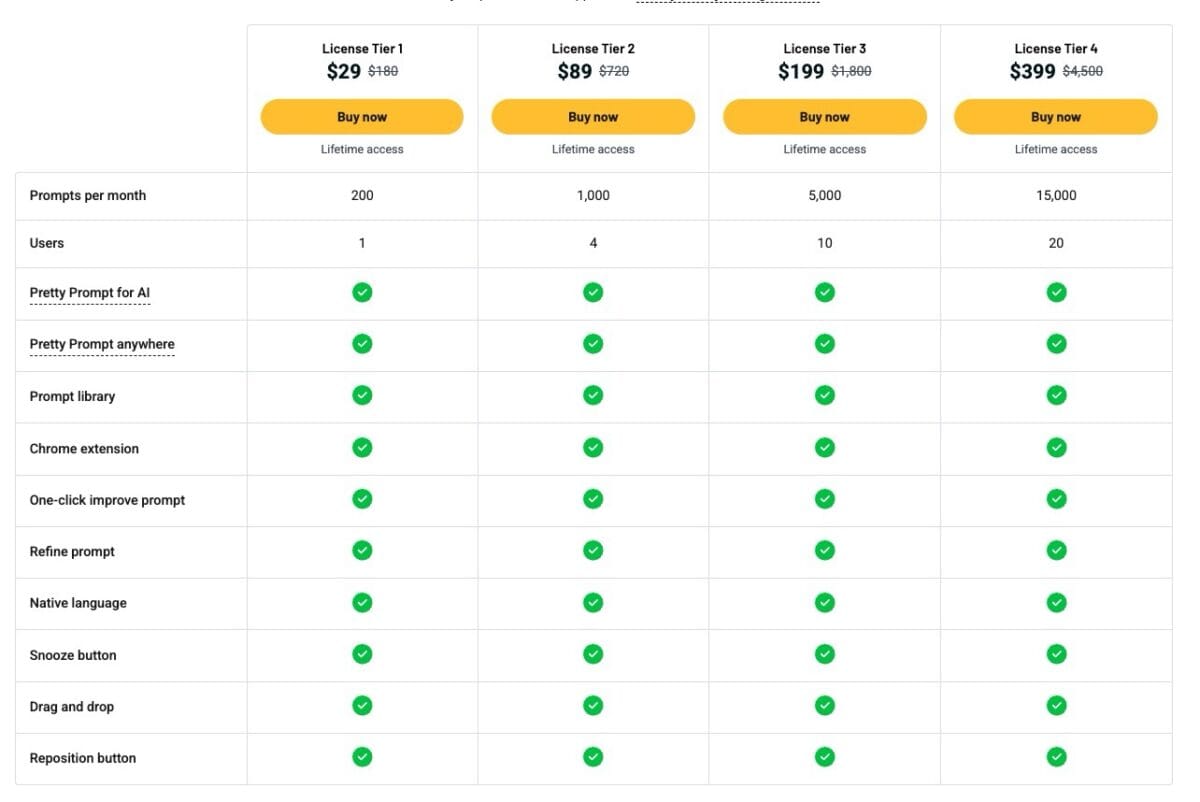Screen dimensions: 1200x802
Task: Click Tier 1 Native language checkmark icon
Action: pos(362,602)
